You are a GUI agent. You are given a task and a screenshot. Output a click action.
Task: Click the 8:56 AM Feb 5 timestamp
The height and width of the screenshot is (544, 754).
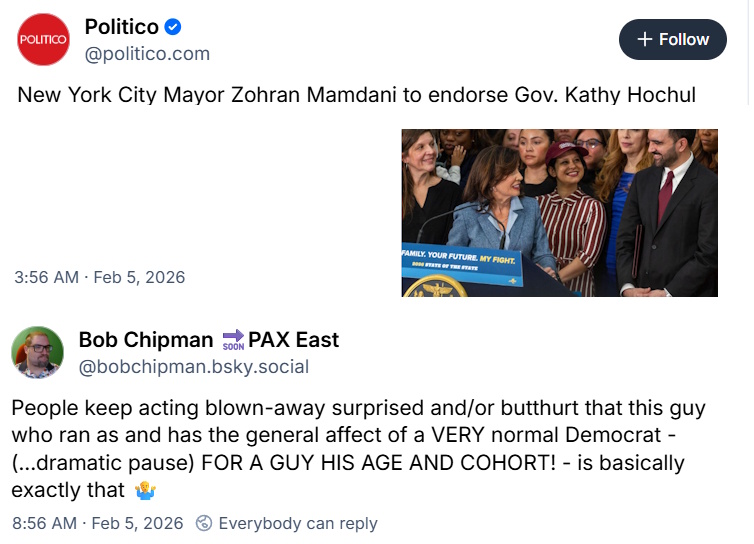pos(98,523)
